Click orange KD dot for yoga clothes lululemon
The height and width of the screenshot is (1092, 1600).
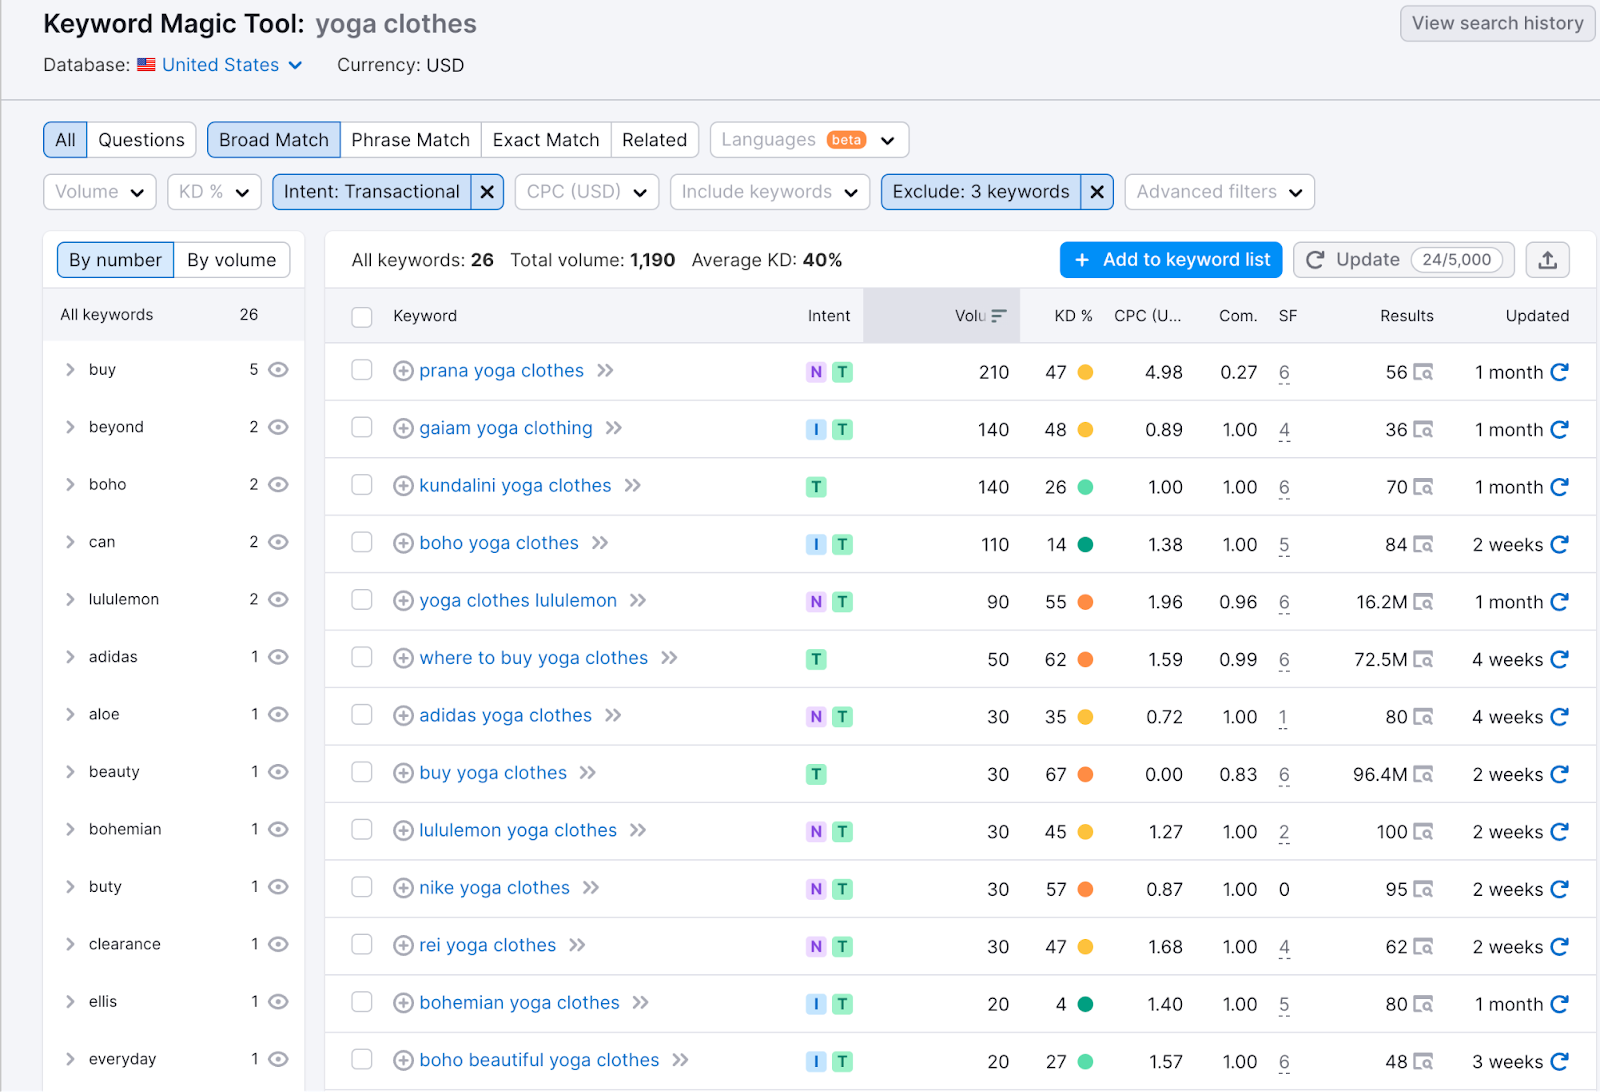1085,602
